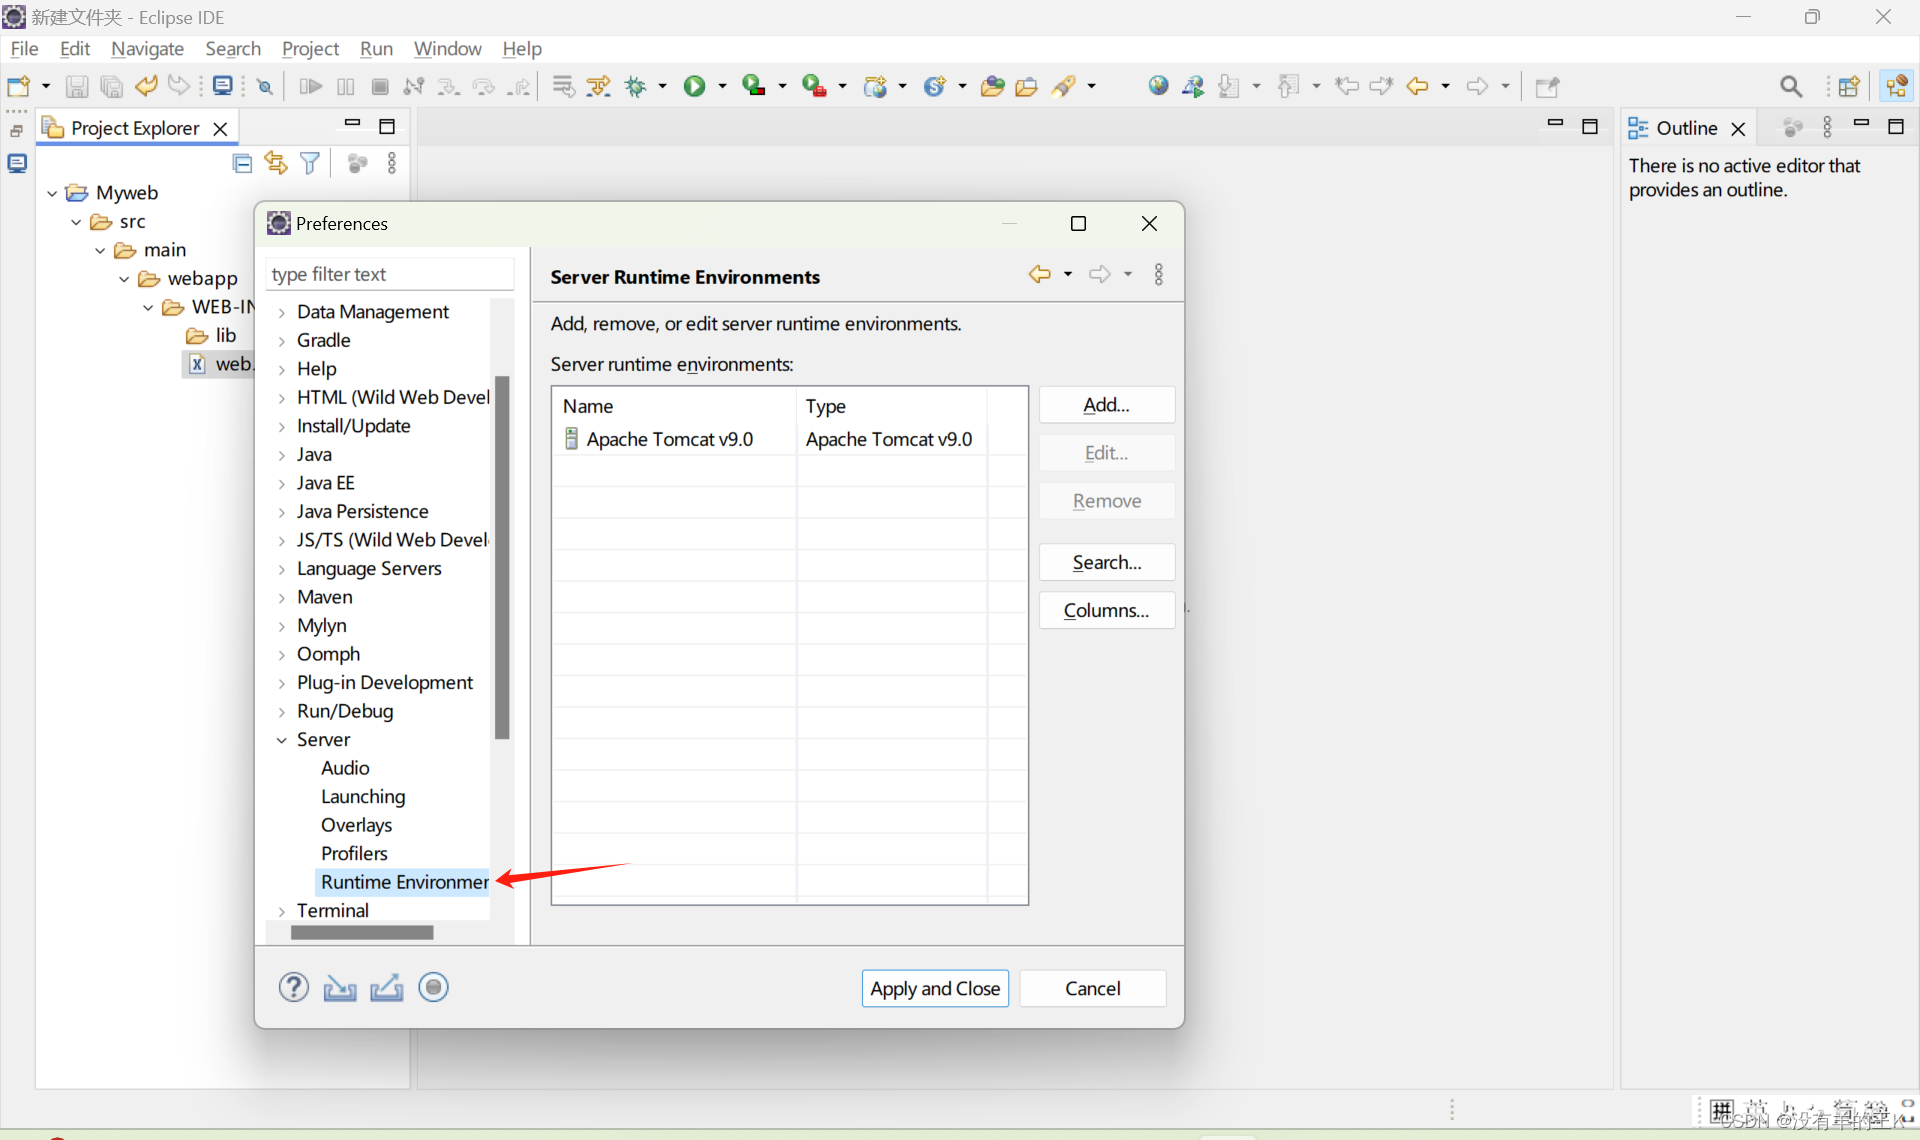Maximize the Outline view
Screen dimensions: 1920x1140
1895,126
